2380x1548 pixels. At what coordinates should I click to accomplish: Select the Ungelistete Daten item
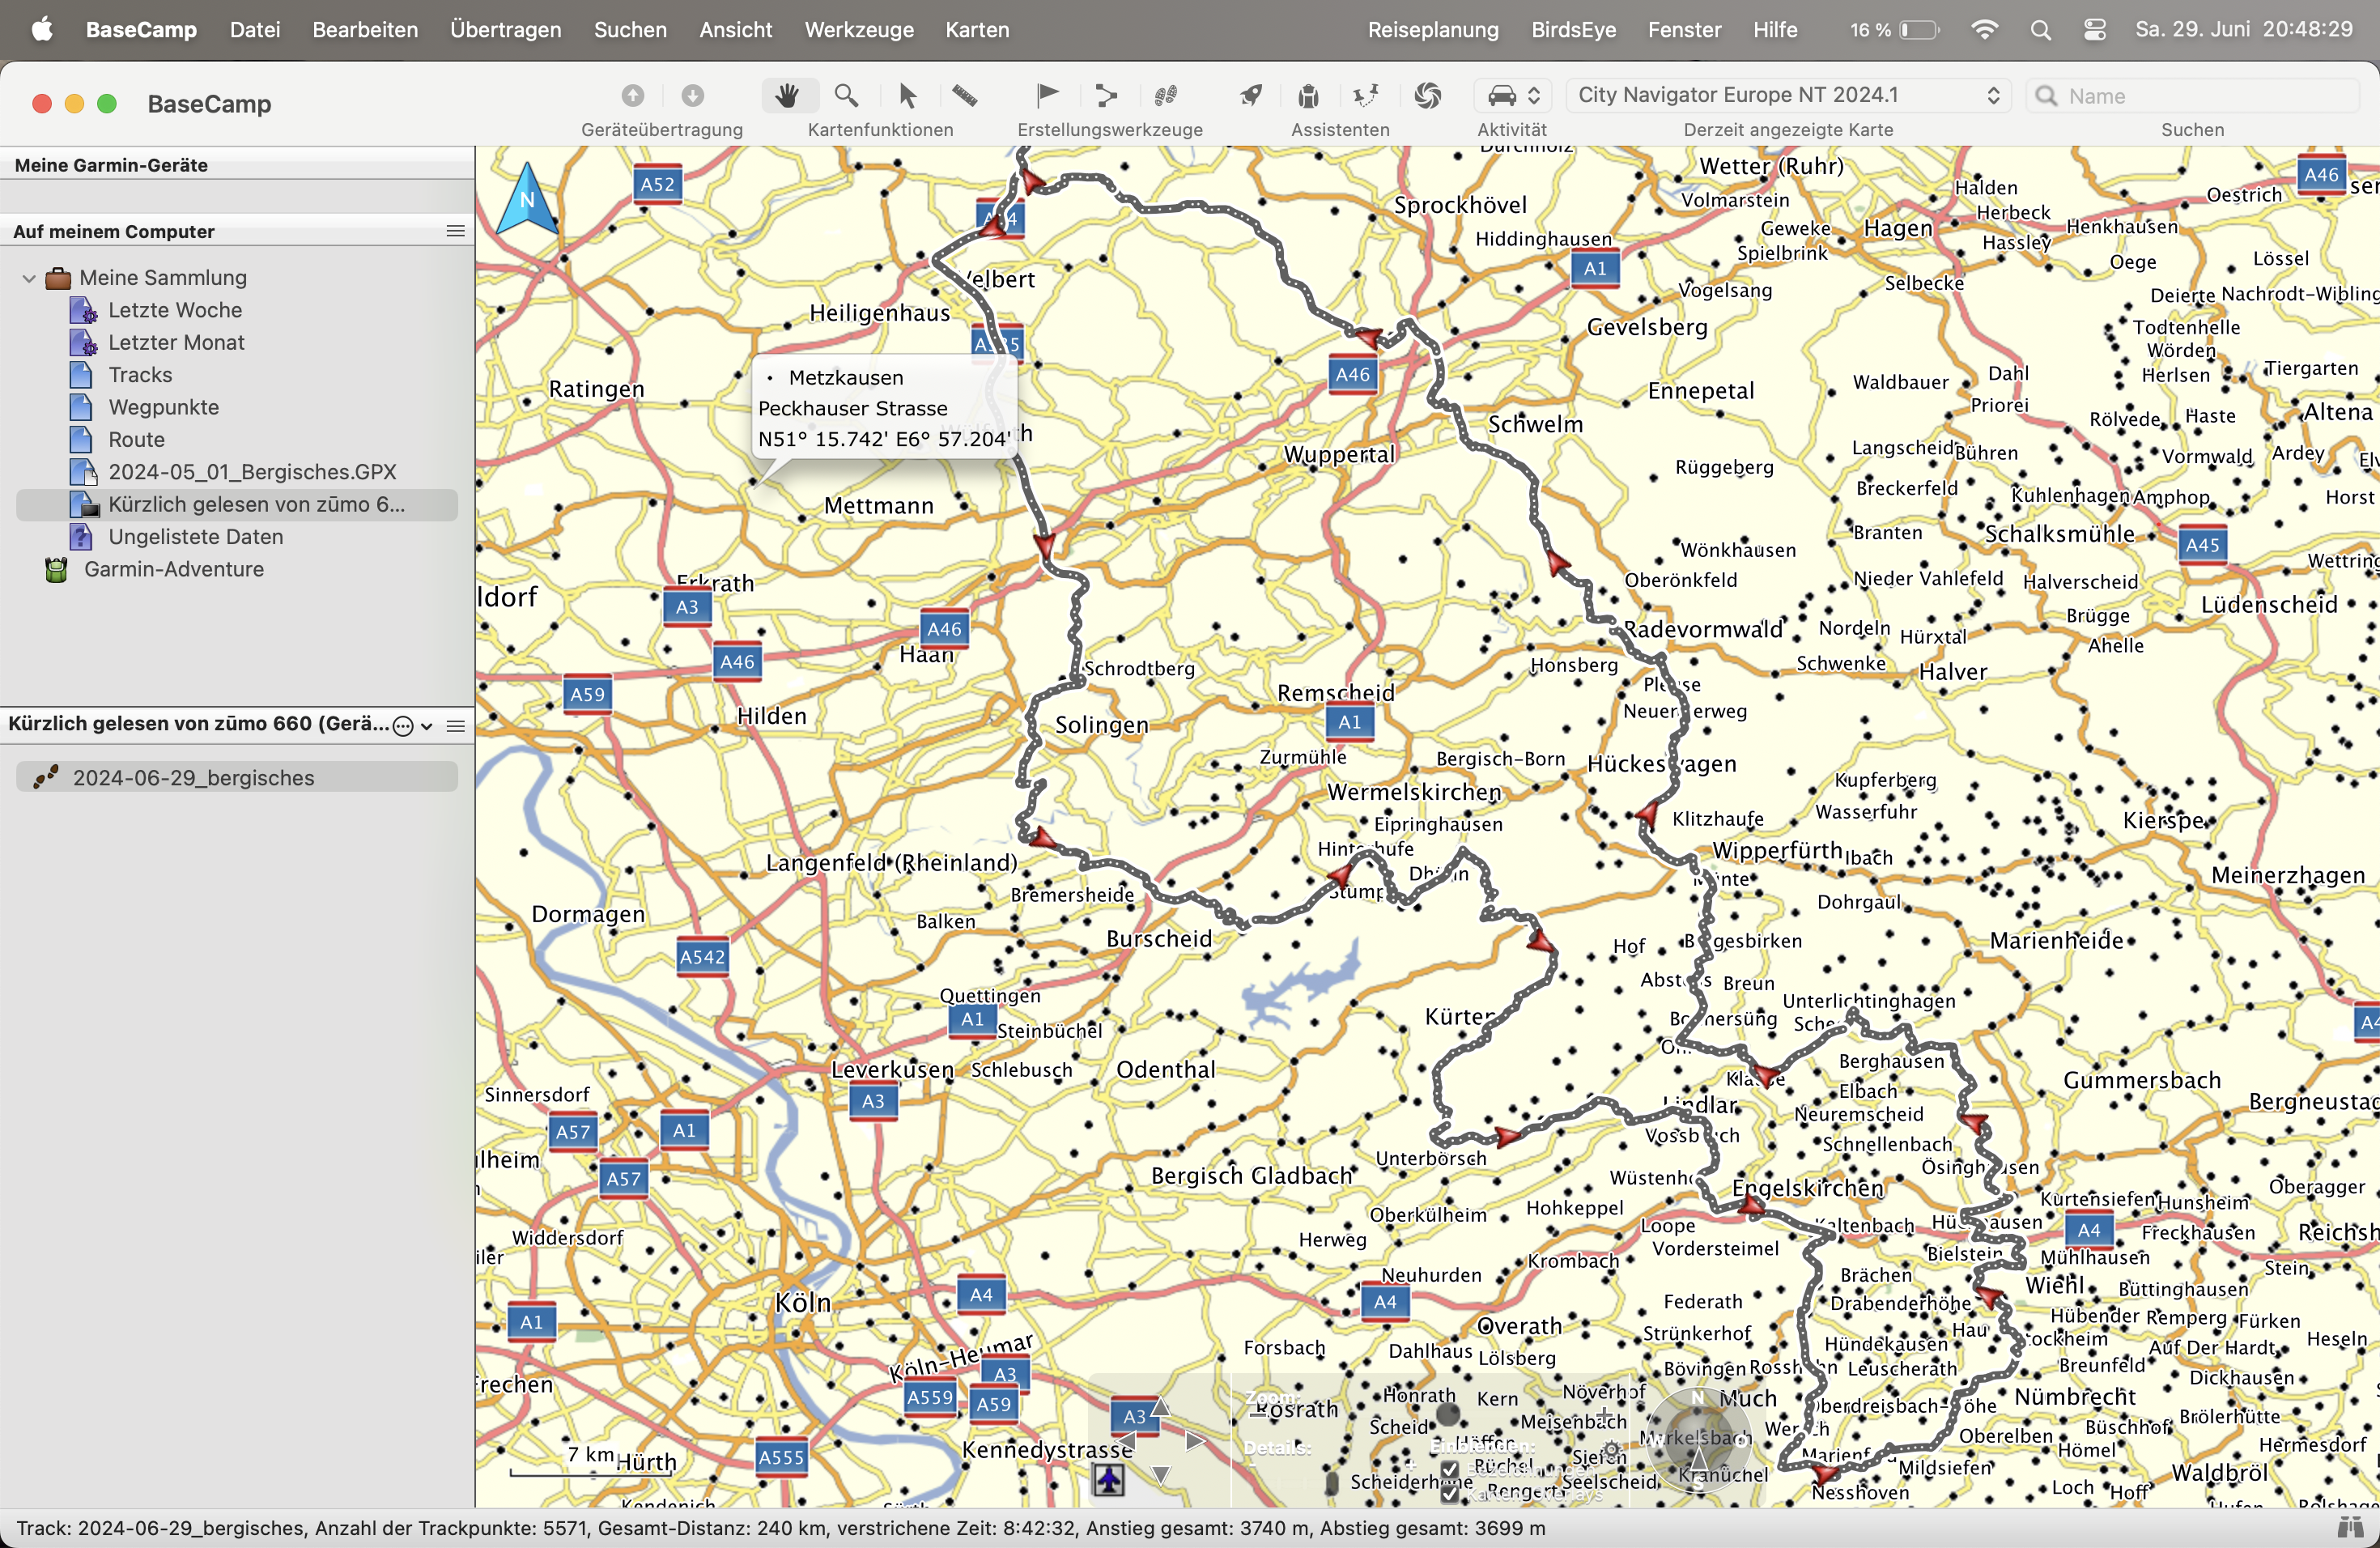[x=195, y=537]
